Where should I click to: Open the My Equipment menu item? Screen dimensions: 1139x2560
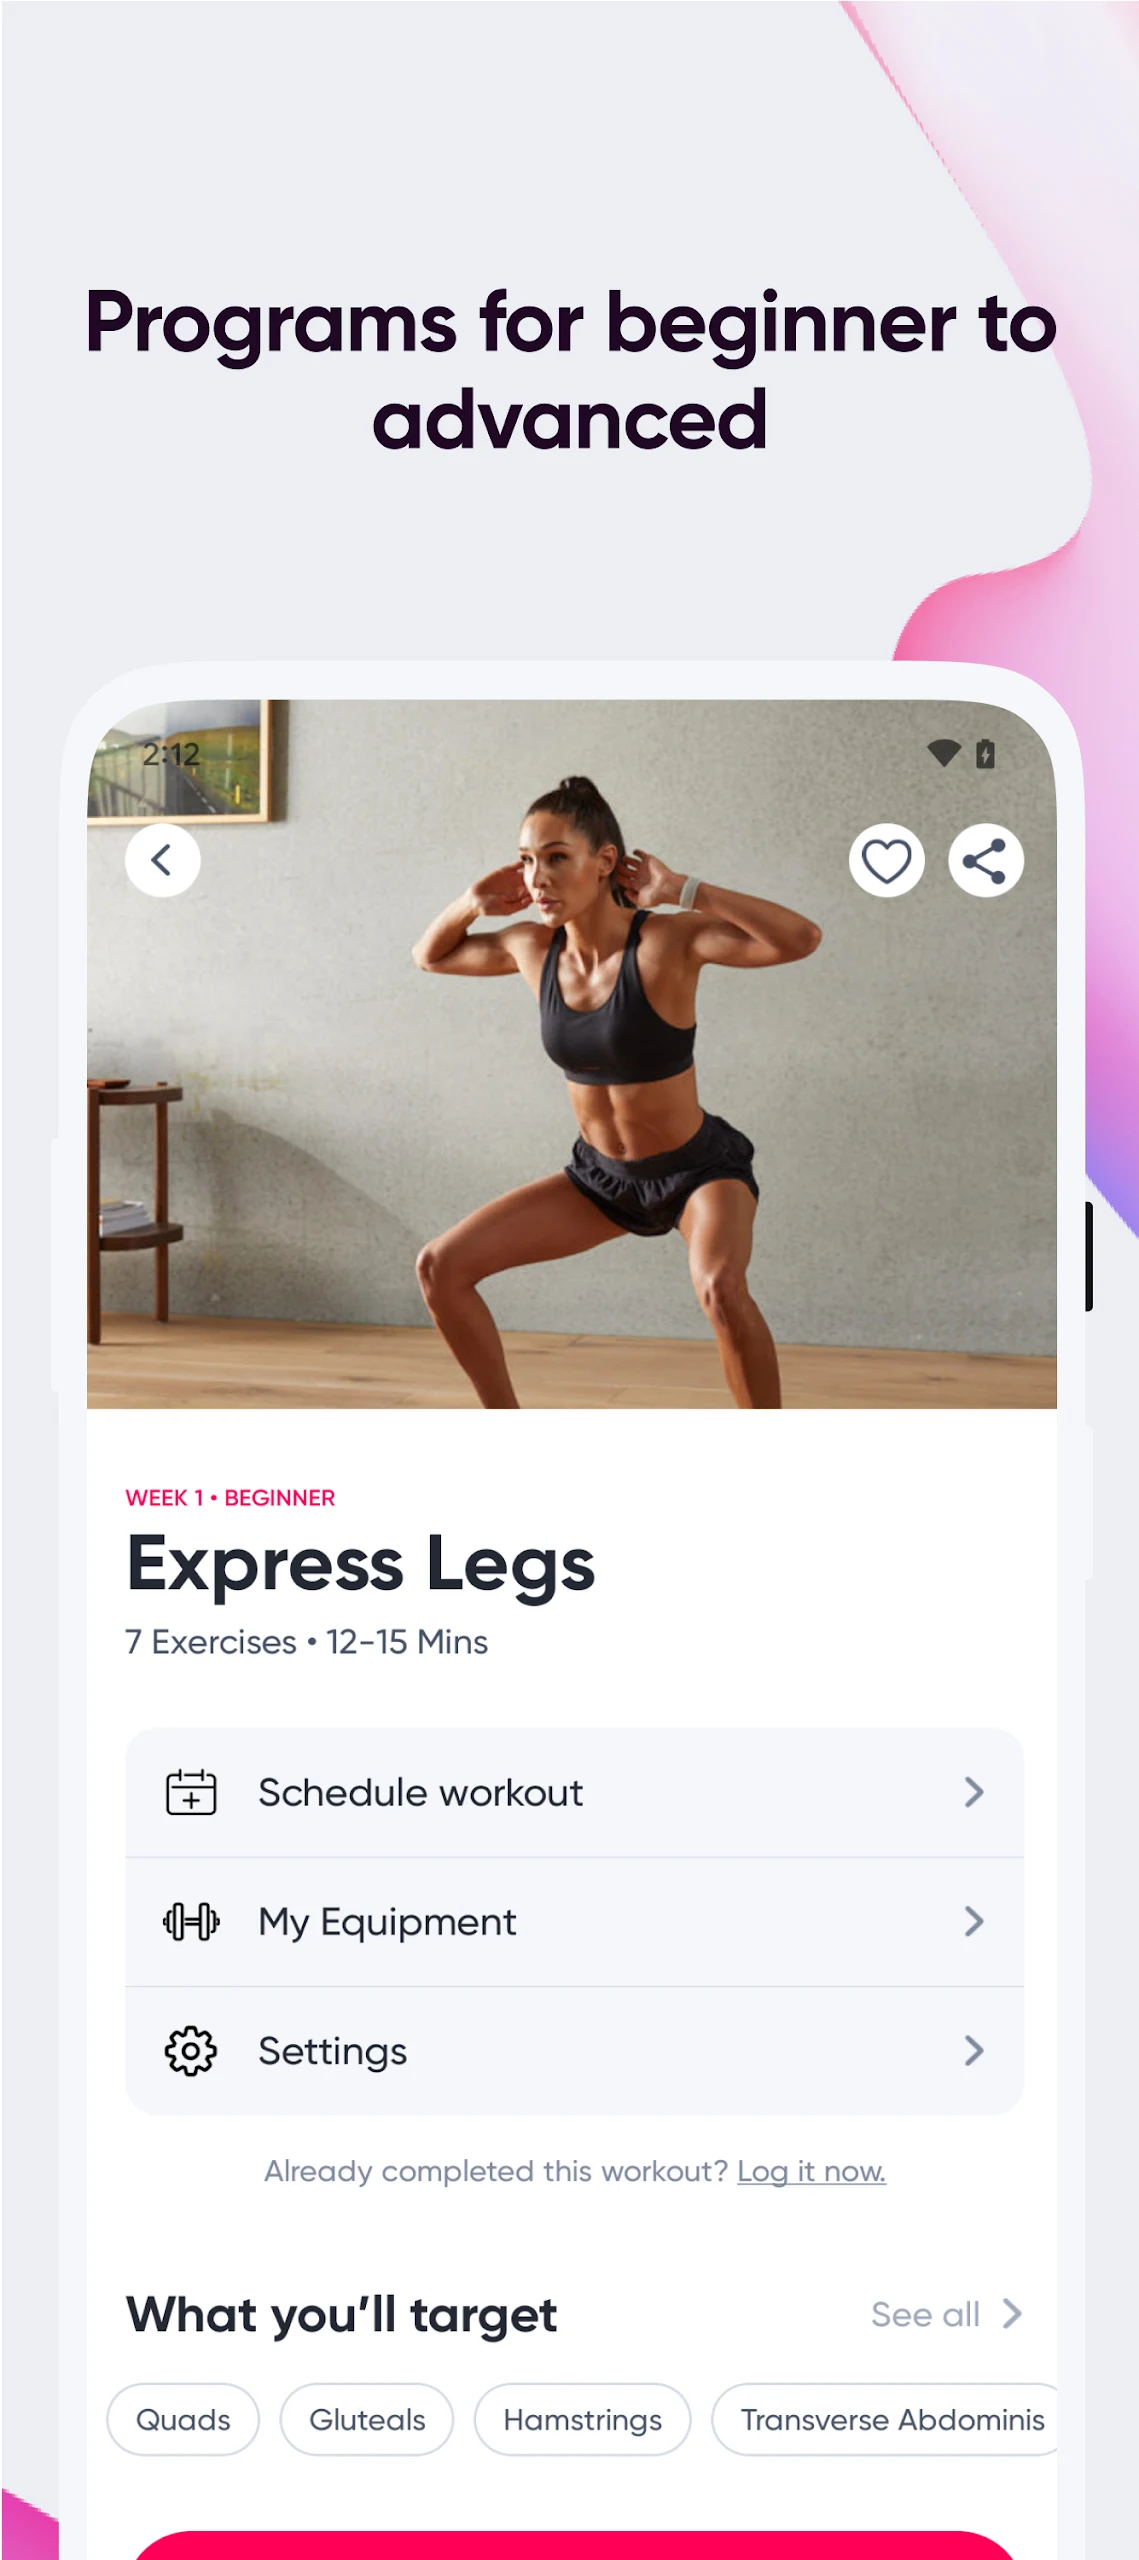click(x=574, y=1922)
